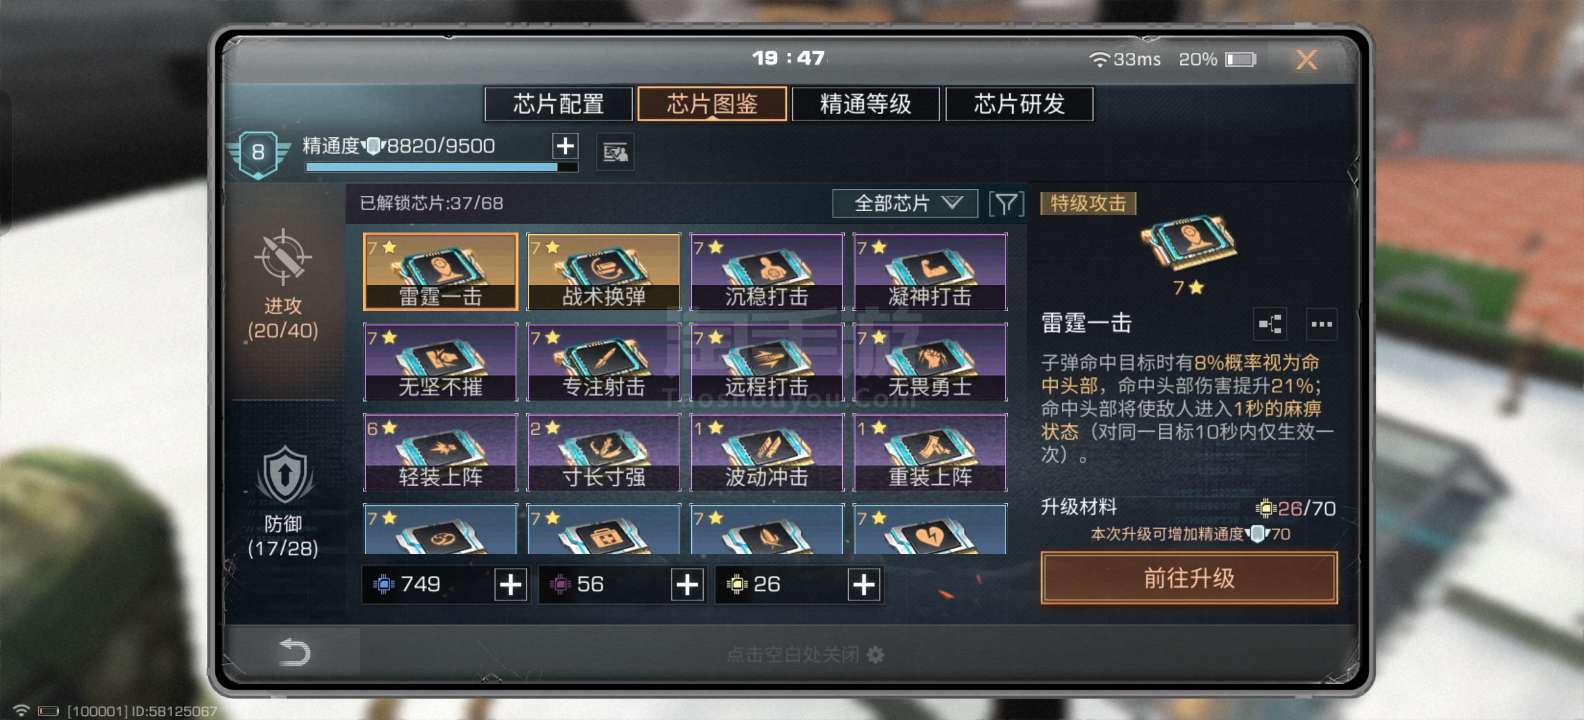Select the 进攻 attack chips category
This screenshot has width=1584, height=720.
click(x=283, y=285)
